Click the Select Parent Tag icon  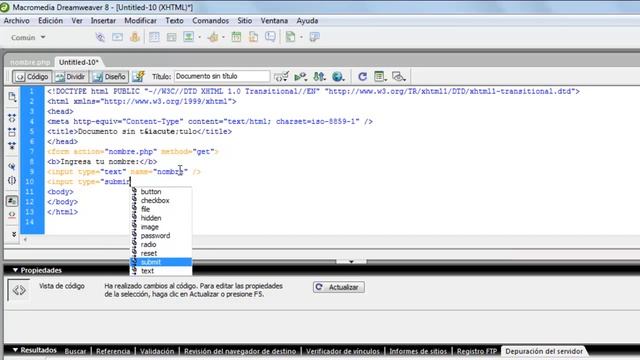(x=12, y=167)
